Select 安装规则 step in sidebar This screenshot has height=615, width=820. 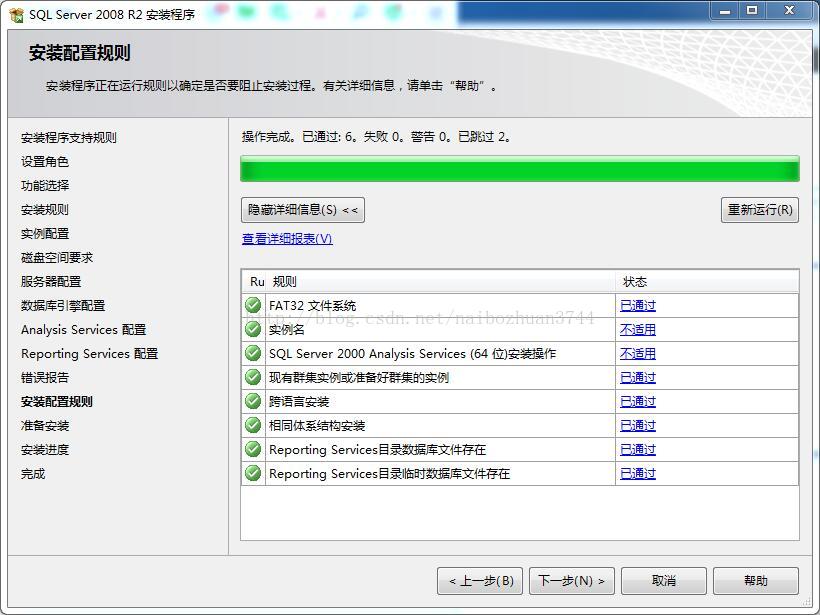click(x=44, y=210)
